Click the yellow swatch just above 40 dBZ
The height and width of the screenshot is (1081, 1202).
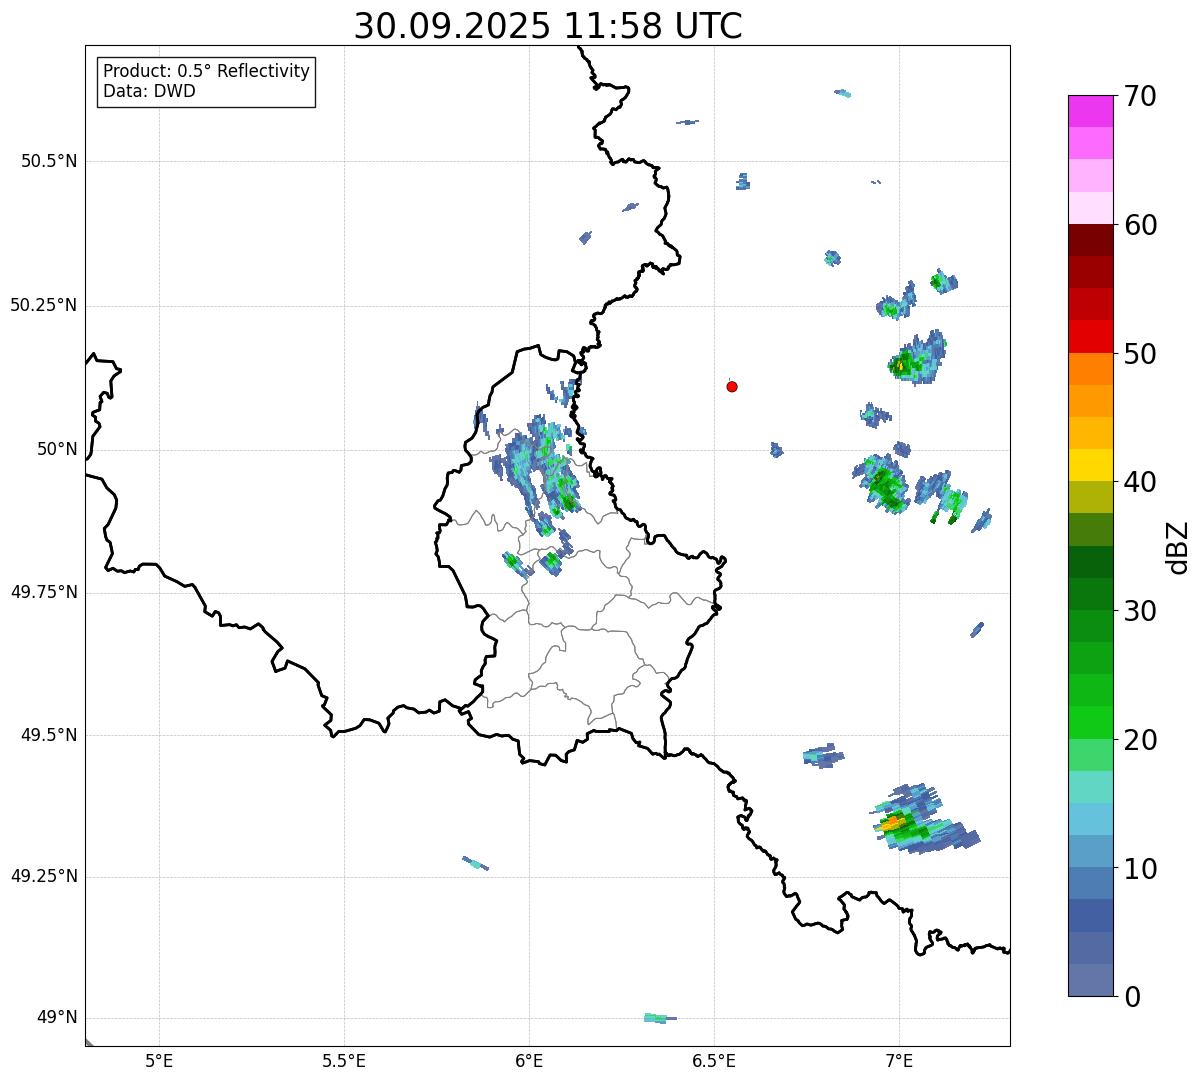tap(1090, 465)
